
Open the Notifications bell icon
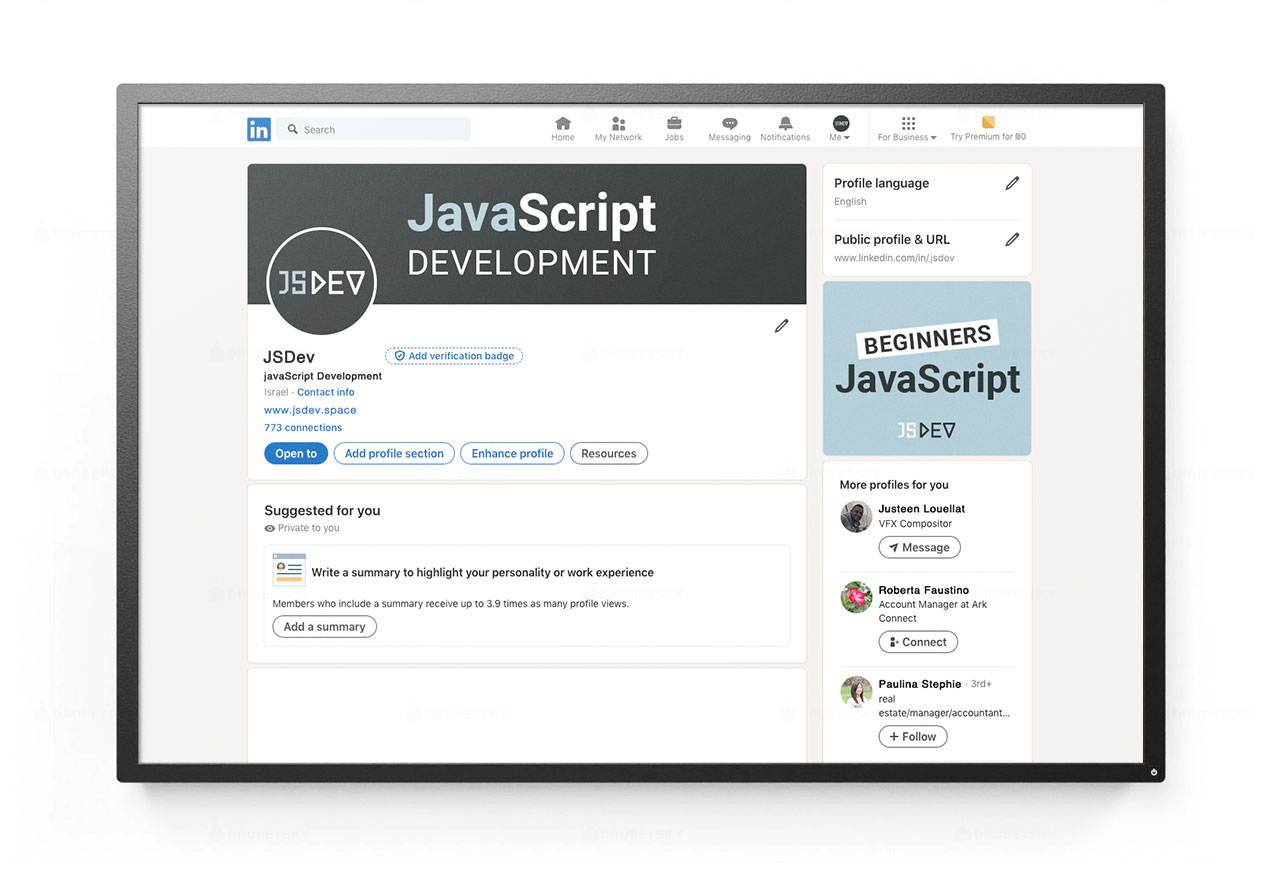coord(785,124)
